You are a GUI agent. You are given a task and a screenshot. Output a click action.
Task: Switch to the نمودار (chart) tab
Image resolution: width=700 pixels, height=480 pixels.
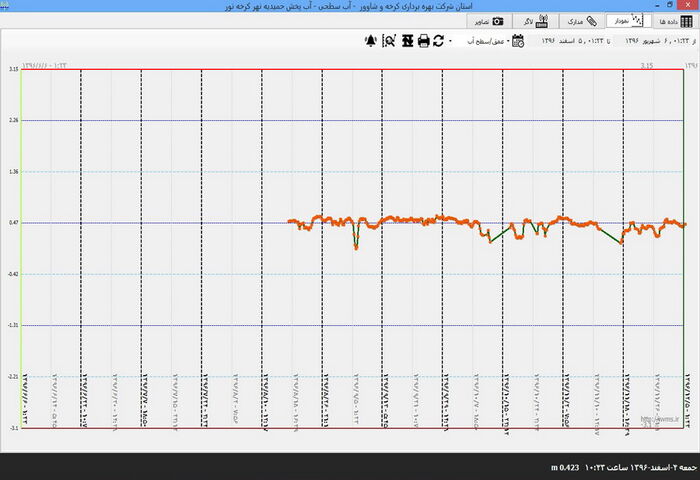click(x=629, y=21)
